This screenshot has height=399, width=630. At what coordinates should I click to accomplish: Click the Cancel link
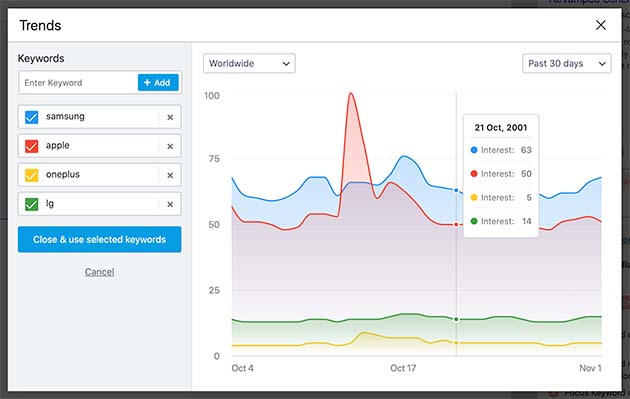tap(99, 272)
